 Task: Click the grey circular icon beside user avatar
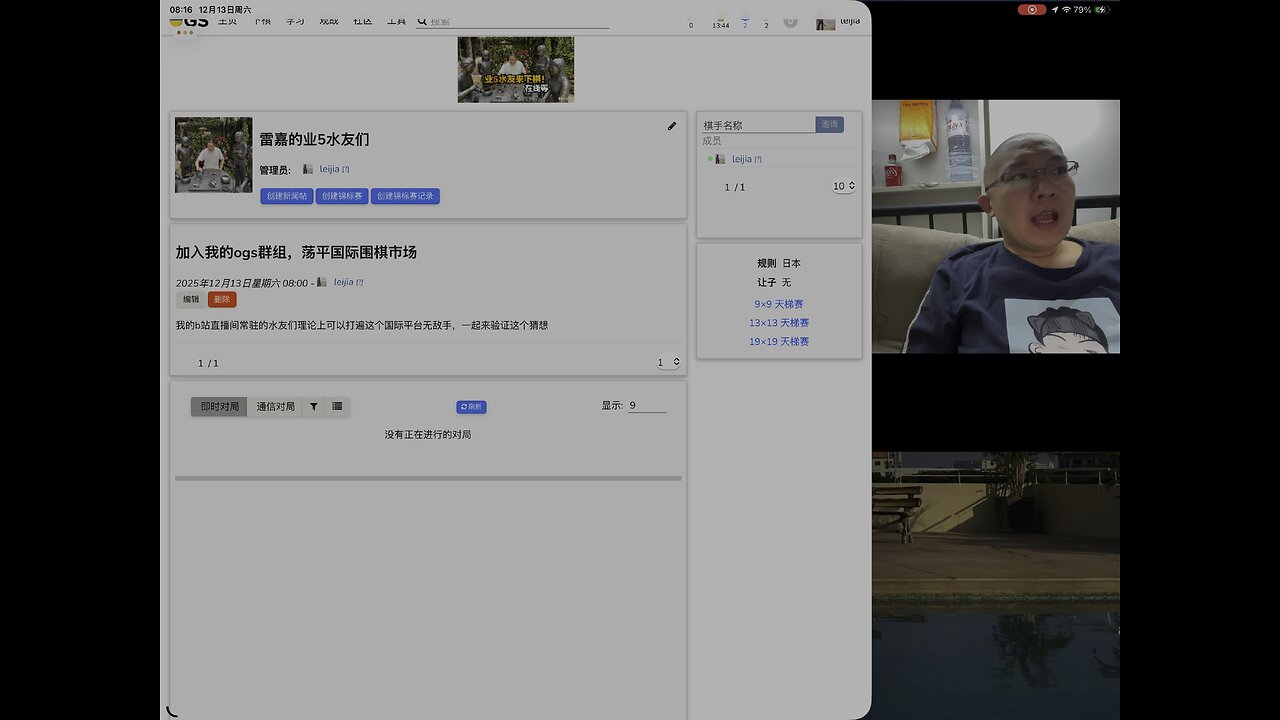coord(791,21)
